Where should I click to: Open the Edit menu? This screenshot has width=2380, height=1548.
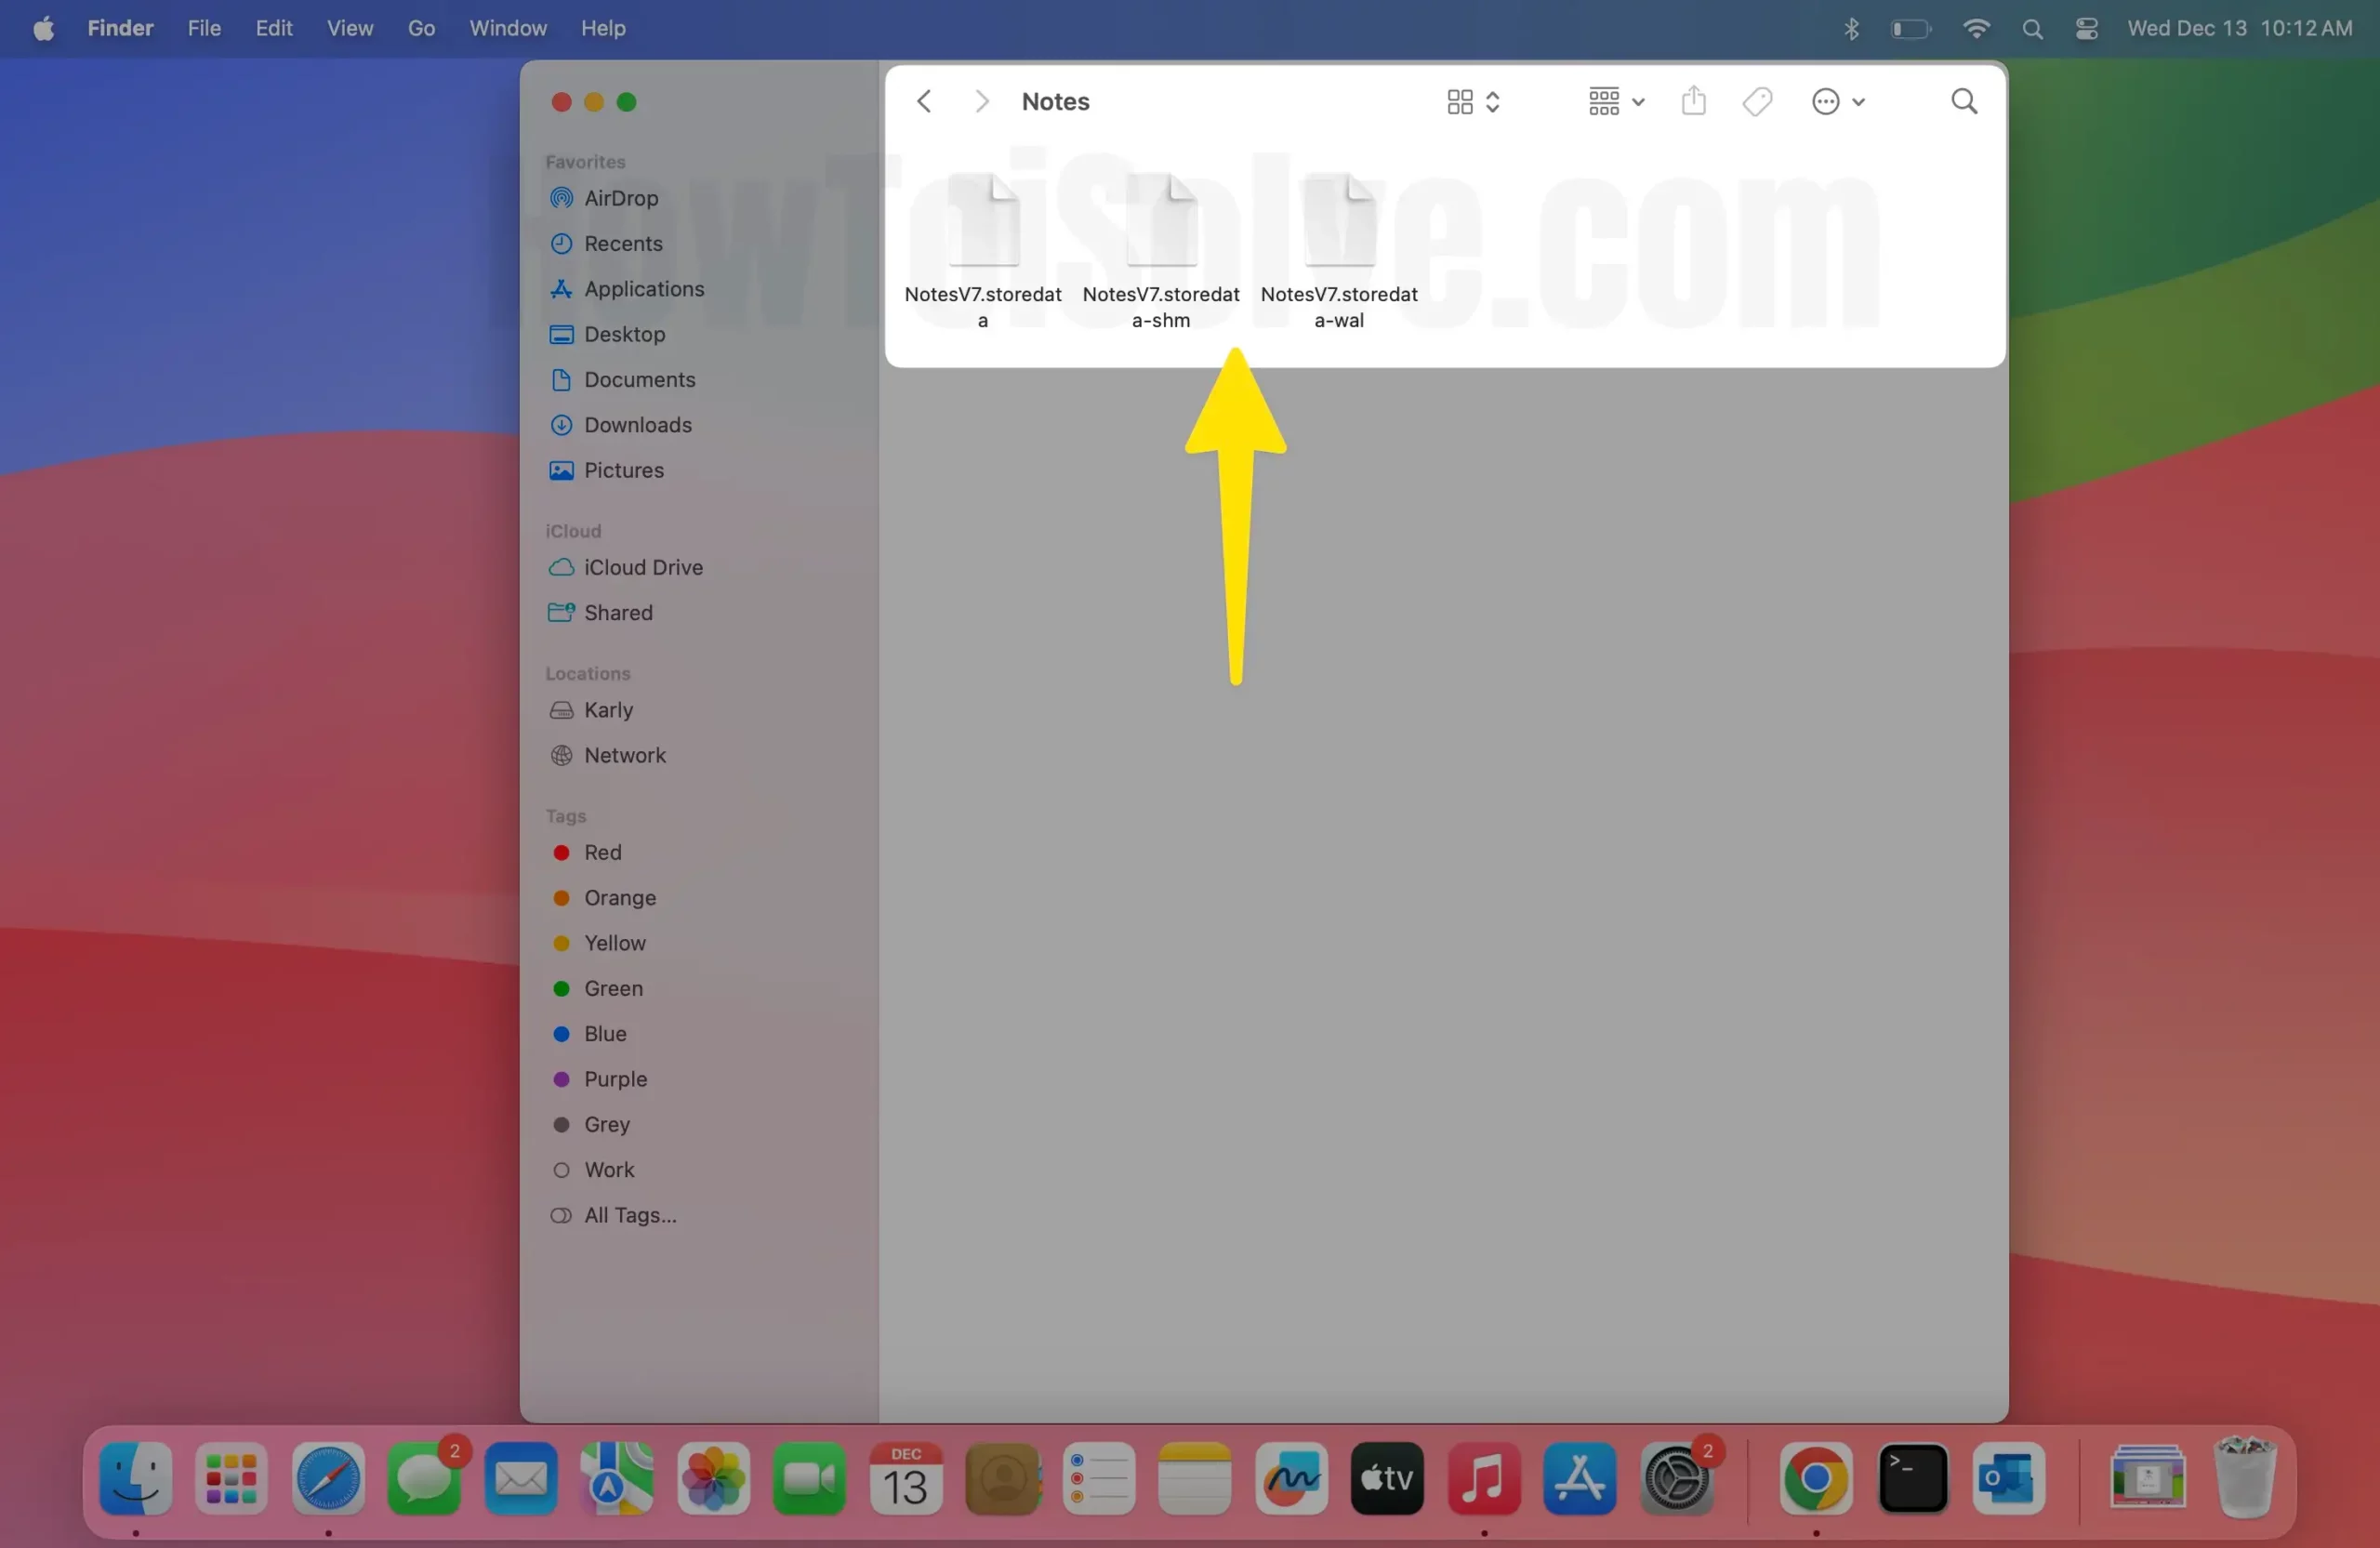[273, 28]
